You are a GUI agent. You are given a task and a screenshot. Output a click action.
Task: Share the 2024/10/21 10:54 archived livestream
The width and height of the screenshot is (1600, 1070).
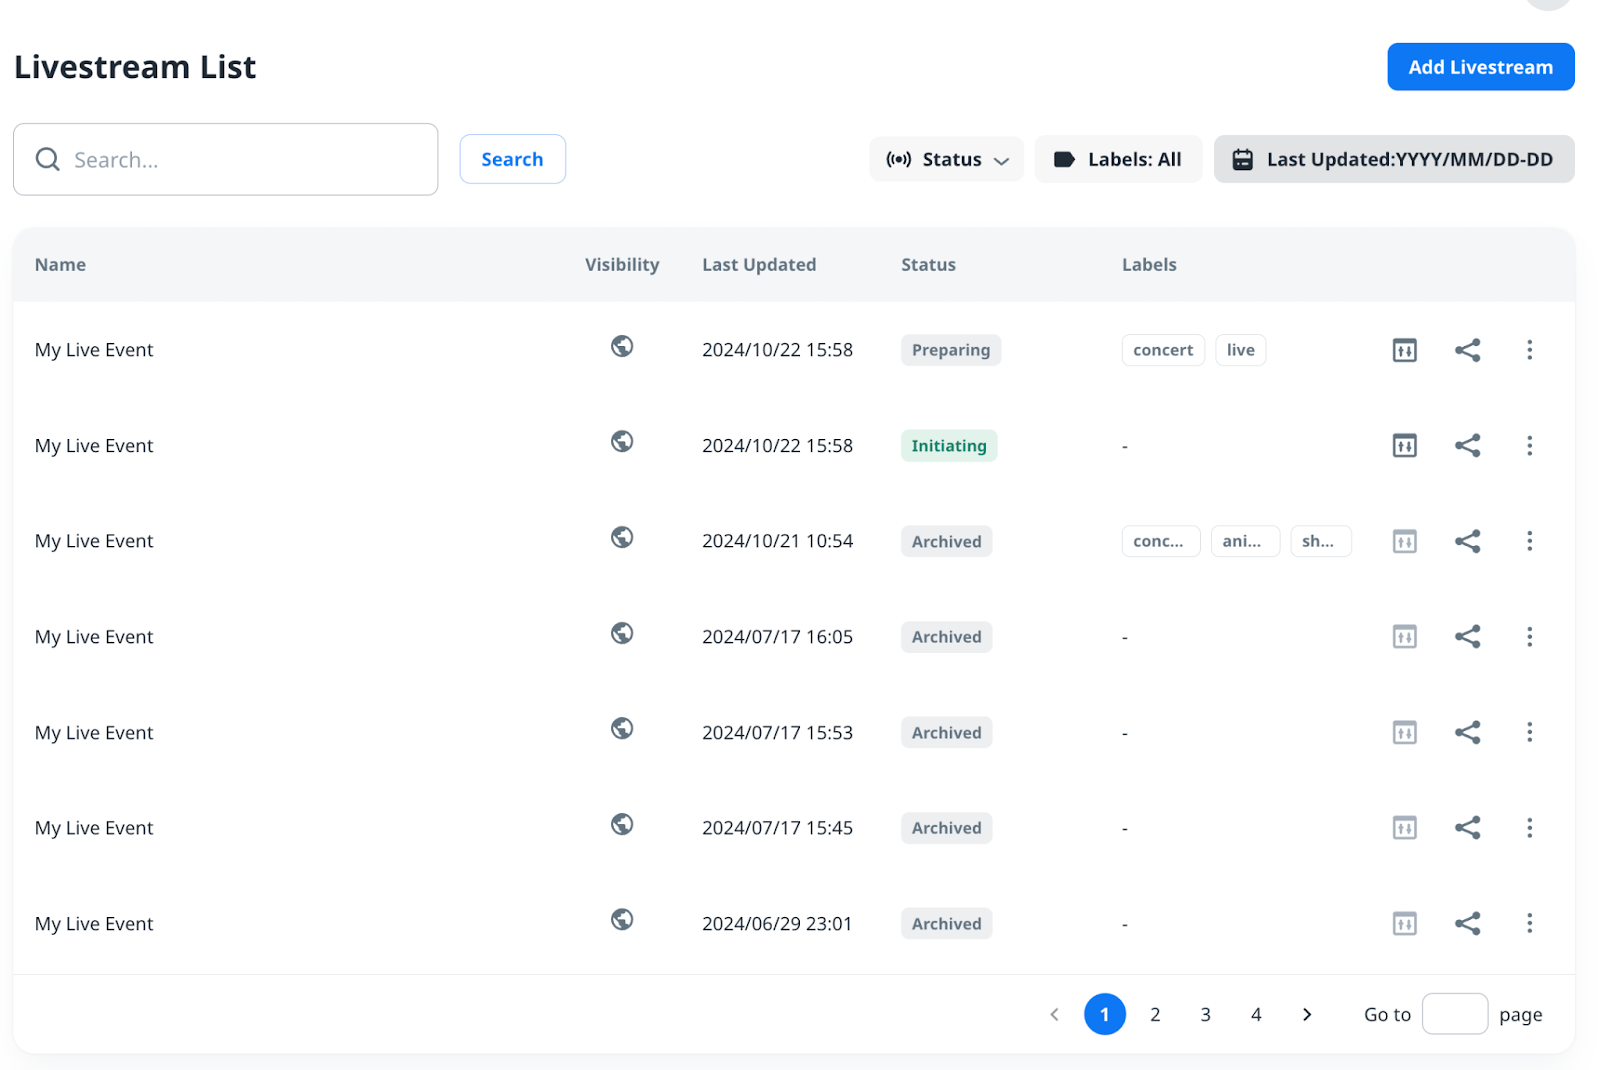click(x=1467, y=541)
